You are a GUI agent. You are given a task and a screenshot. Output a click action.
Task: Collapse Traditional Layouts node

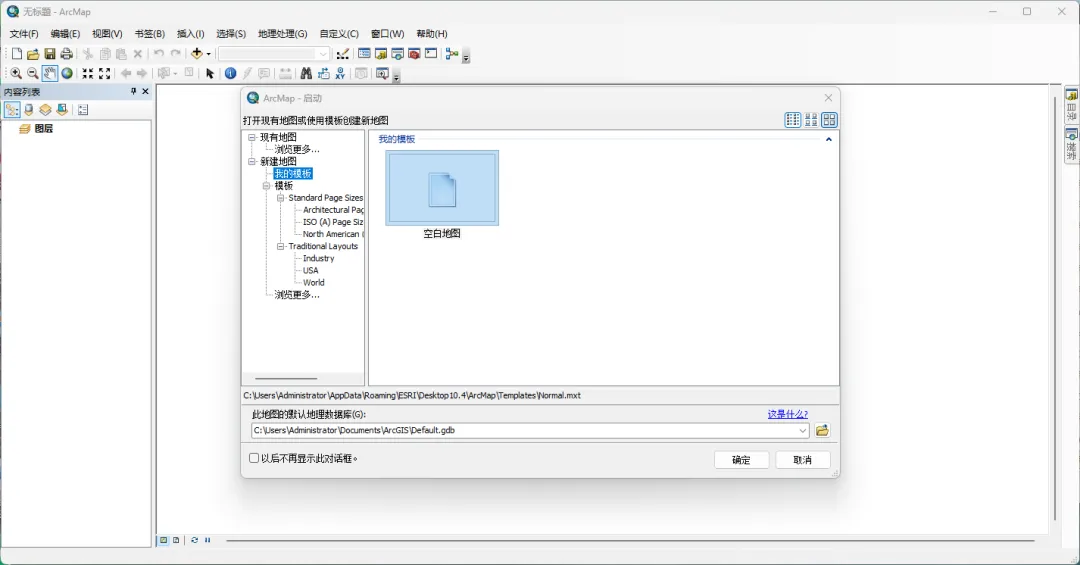(x=281, y=246)
